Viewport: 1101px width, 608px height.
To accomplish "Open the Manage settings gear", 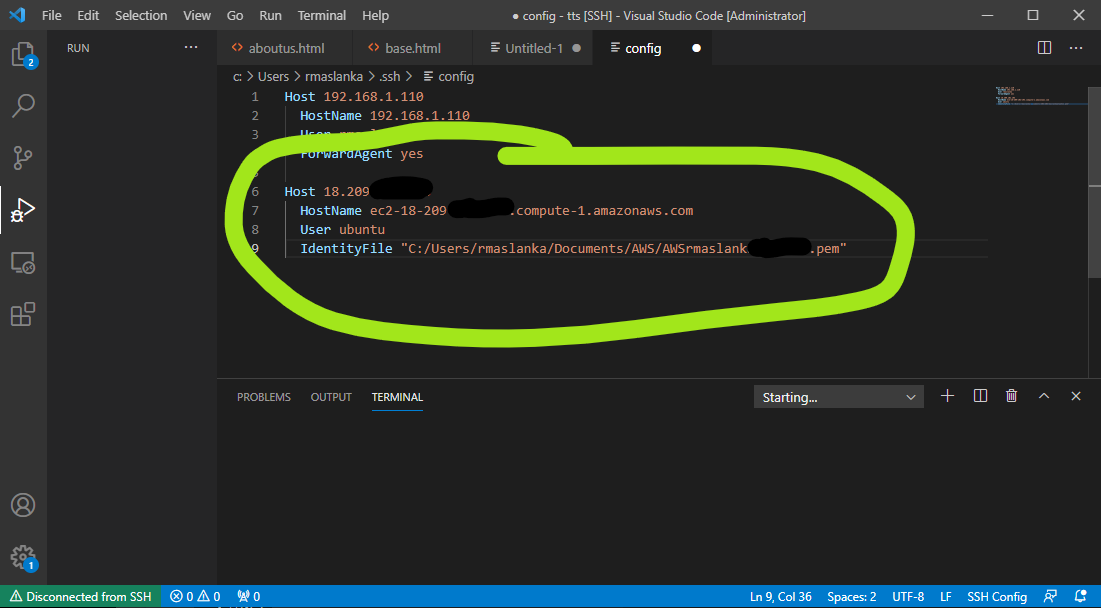I will [22, 557].
